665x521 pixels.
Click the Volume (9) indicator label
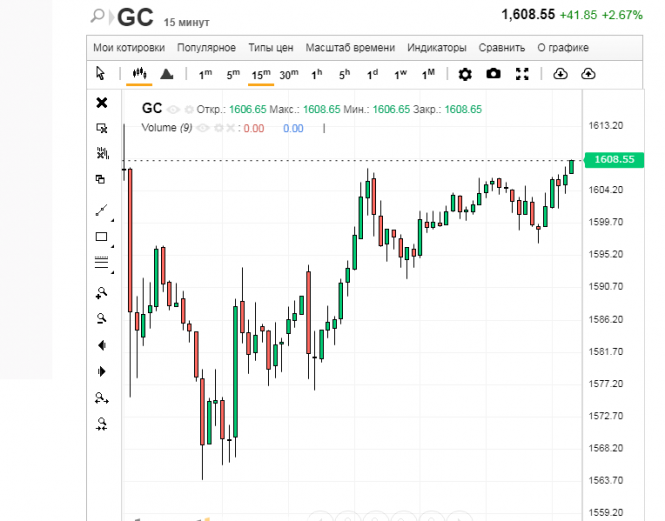[x=167, y=128]
